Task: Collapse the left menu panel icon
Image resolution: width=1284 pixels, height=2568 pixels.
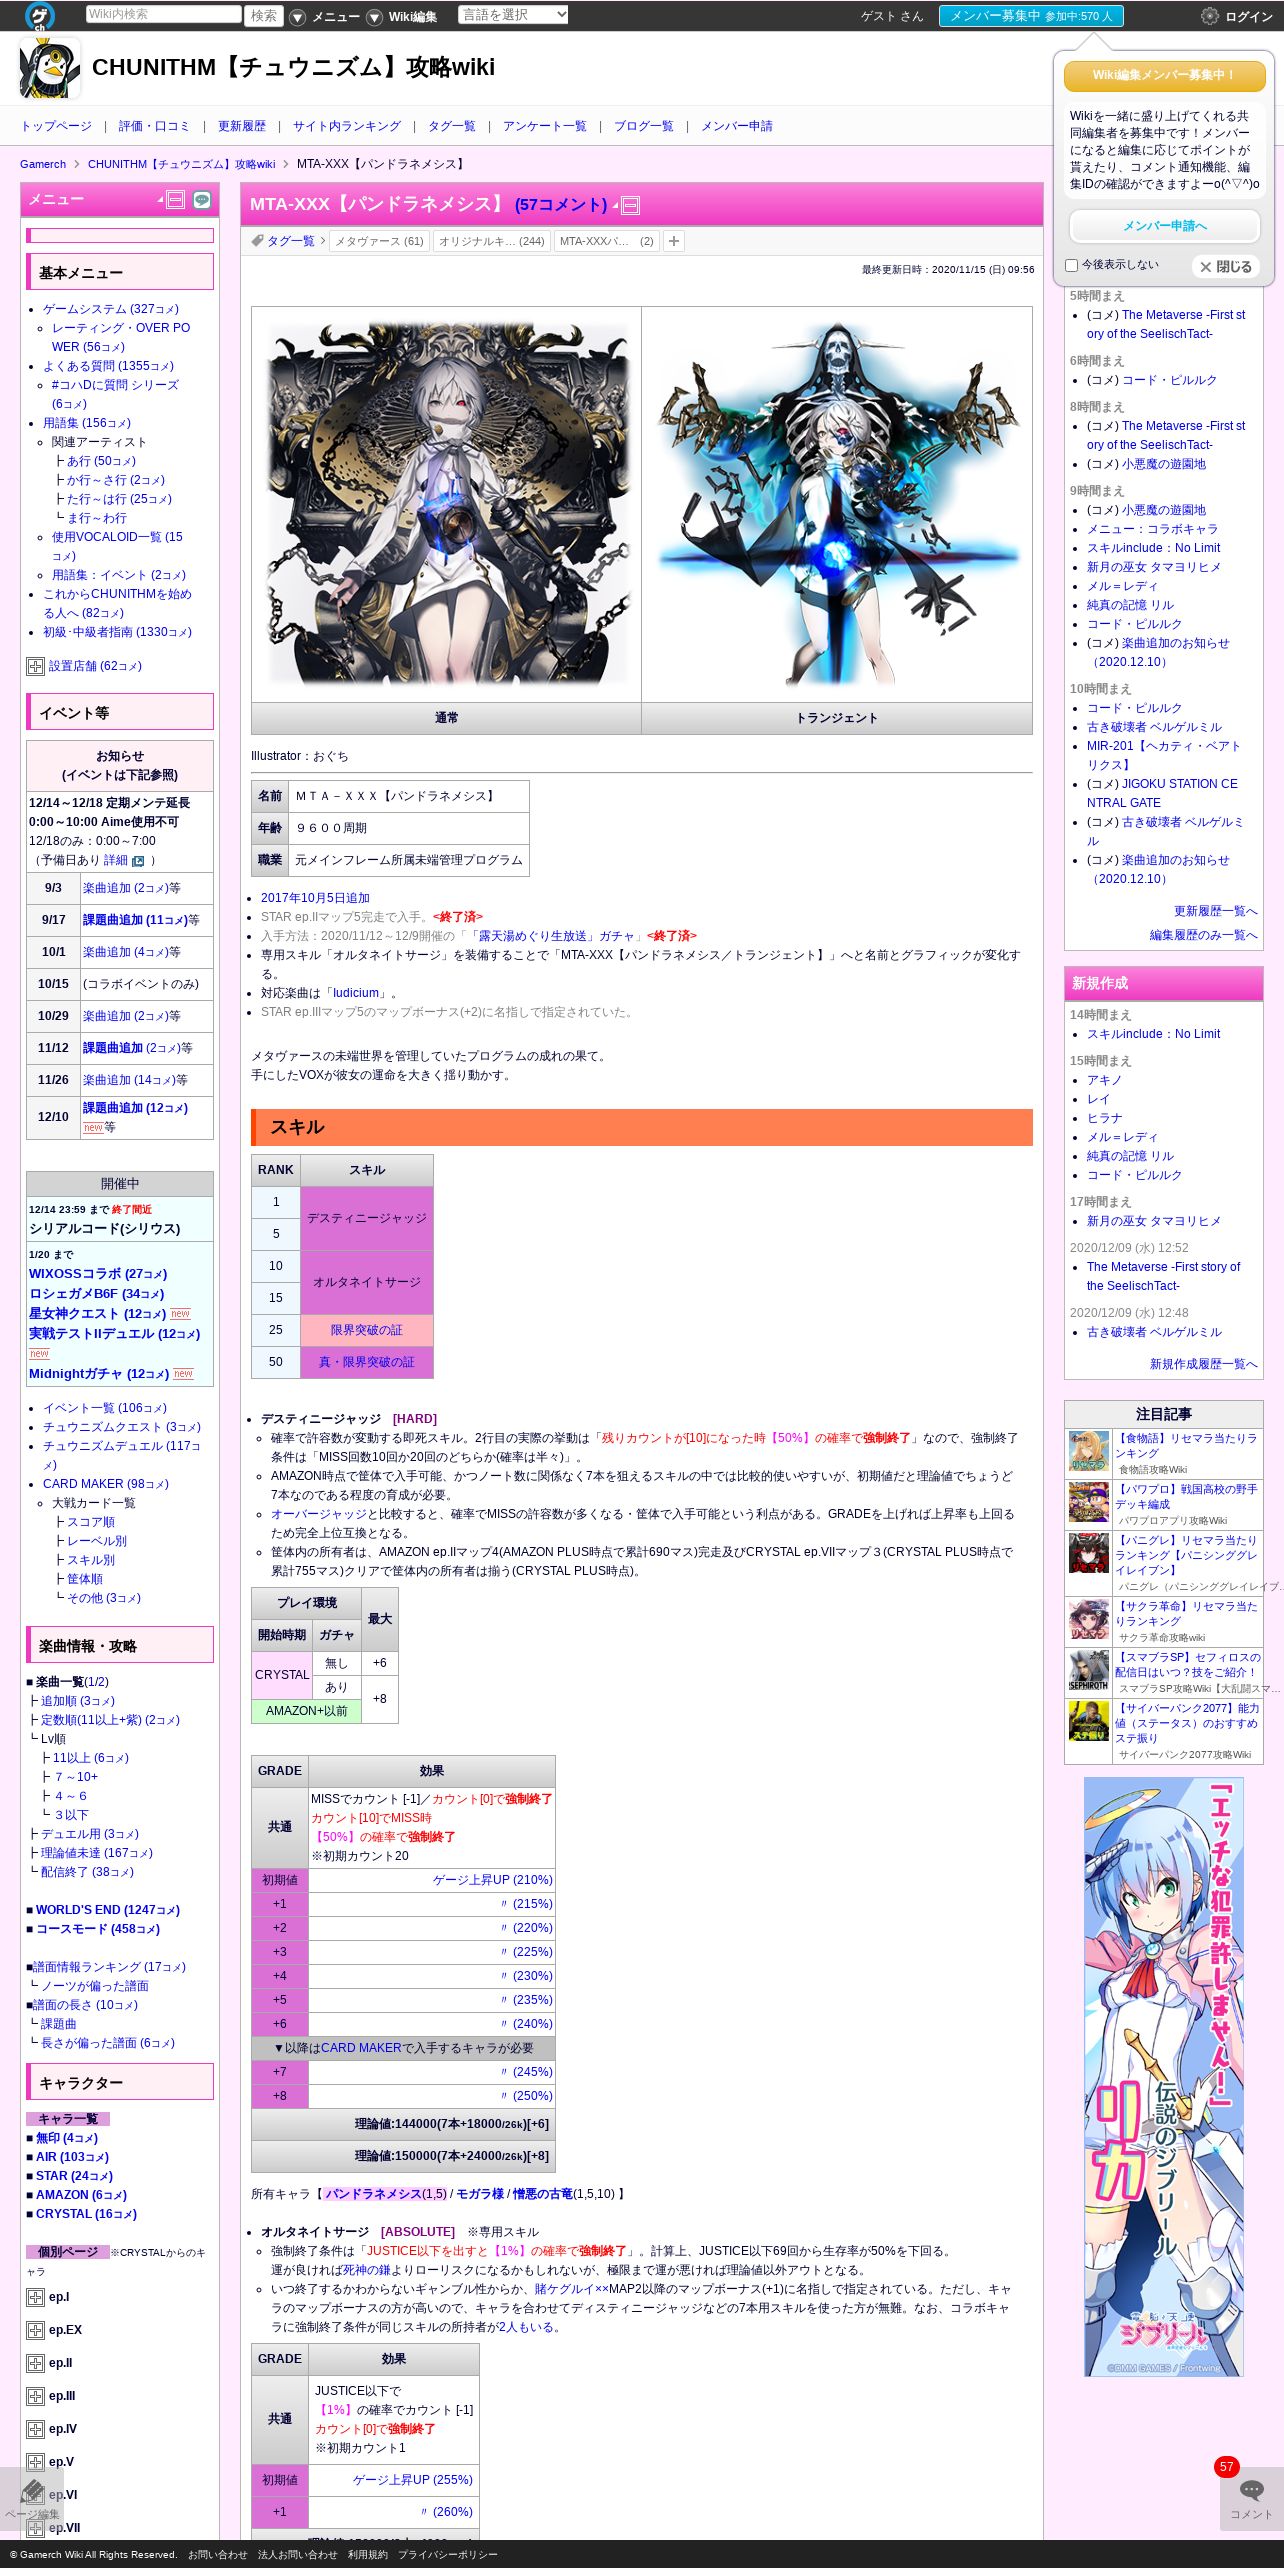Action: point(176,200)
